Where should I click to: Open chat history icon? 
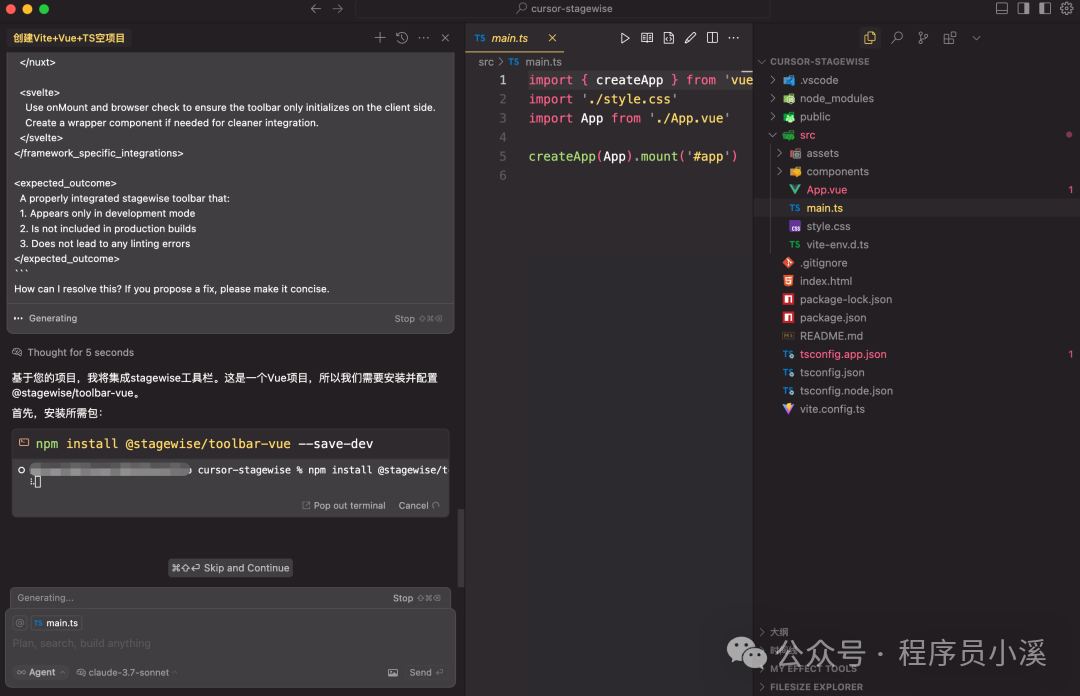pos(401,37)
